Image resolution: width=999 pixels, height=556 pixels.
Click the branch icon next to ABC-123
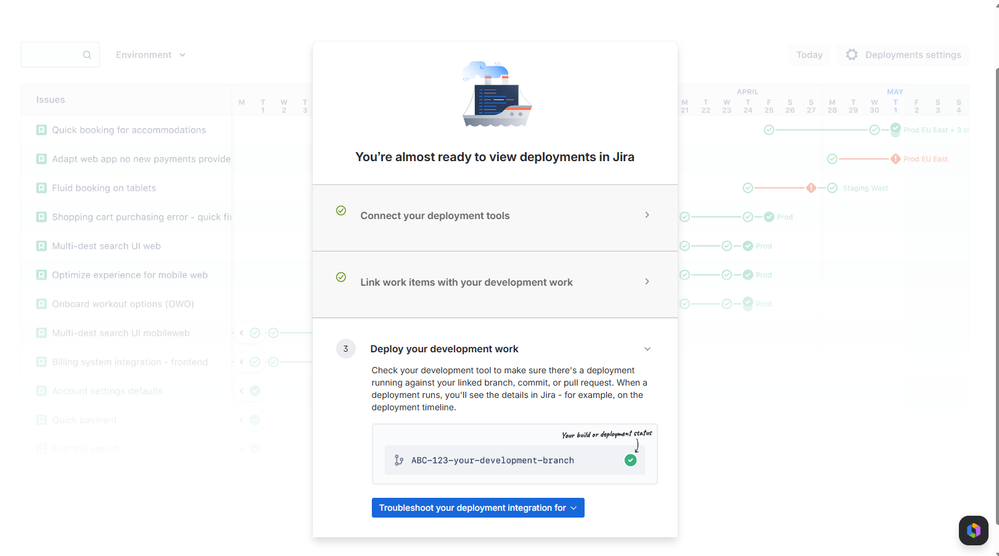399,460
